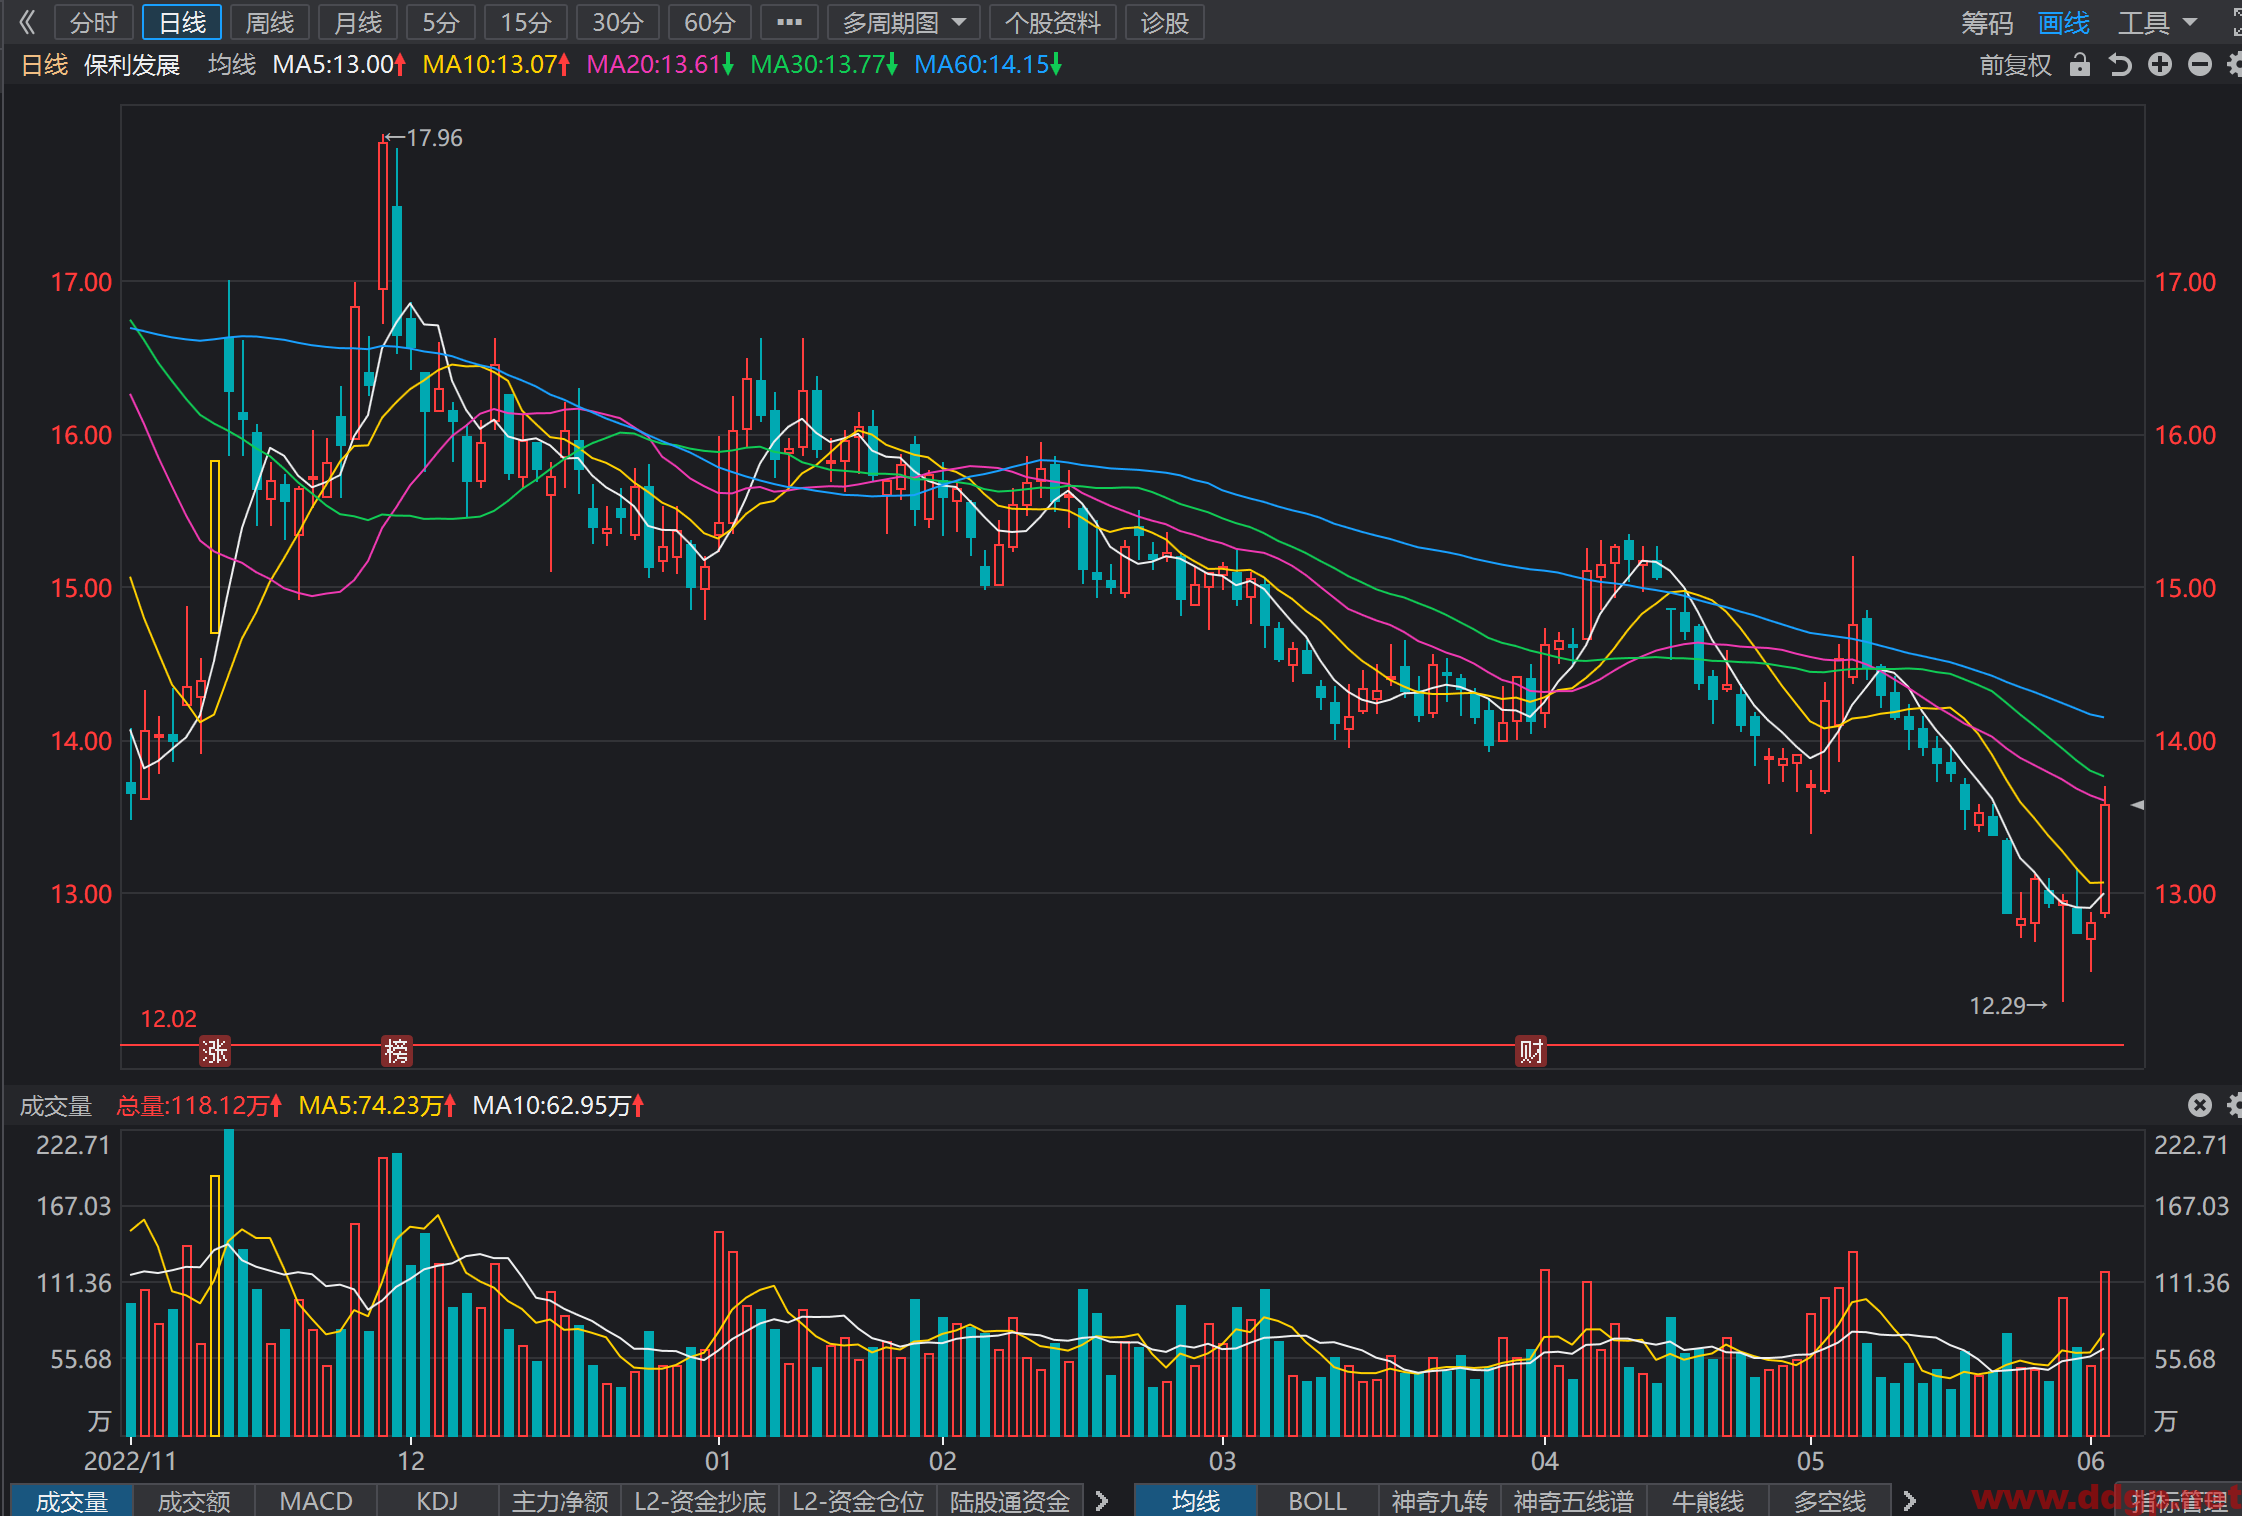Click the MA5:13.00 indicator label

(339, 65)
